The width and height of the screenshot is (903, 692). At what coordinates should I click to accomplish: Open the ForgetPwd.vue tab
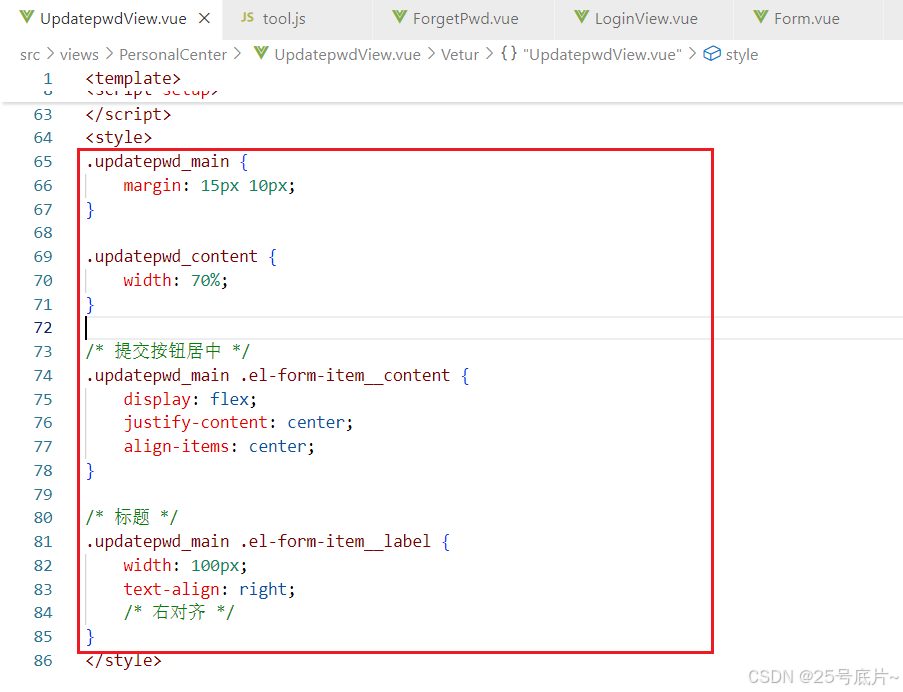(465, 19)
